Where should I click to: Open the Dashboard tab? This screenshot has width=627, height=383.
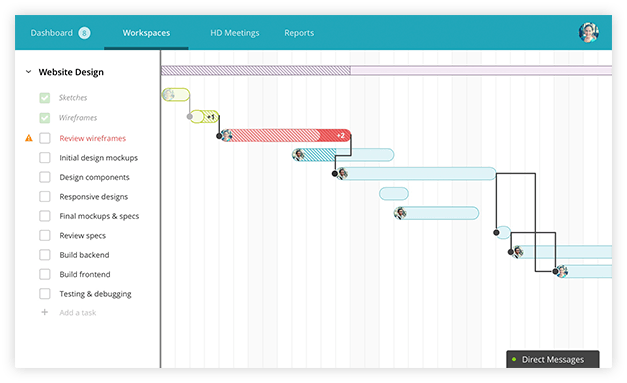point(52,33)
